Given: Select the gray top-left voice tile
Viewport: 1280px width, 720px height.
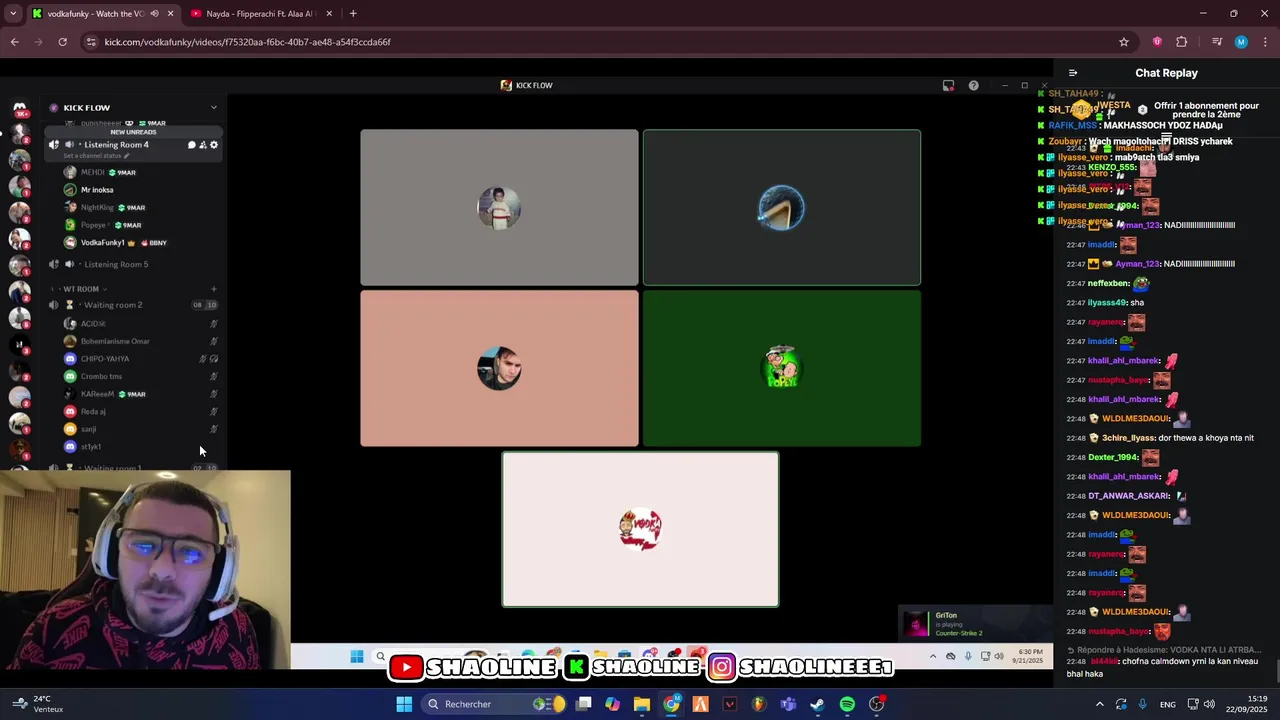Looking at the screenshot, I should click(x=499, y=207).
